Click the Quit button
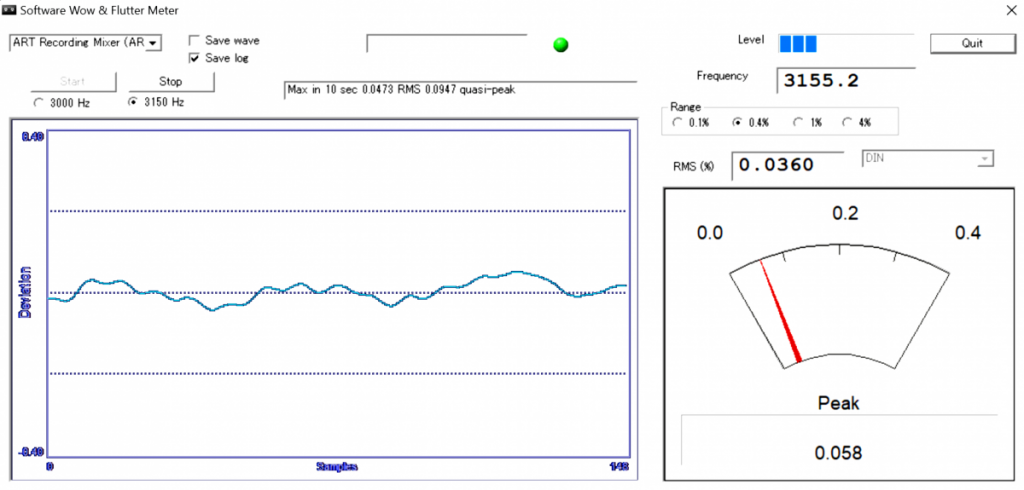 tap(972, 44)
